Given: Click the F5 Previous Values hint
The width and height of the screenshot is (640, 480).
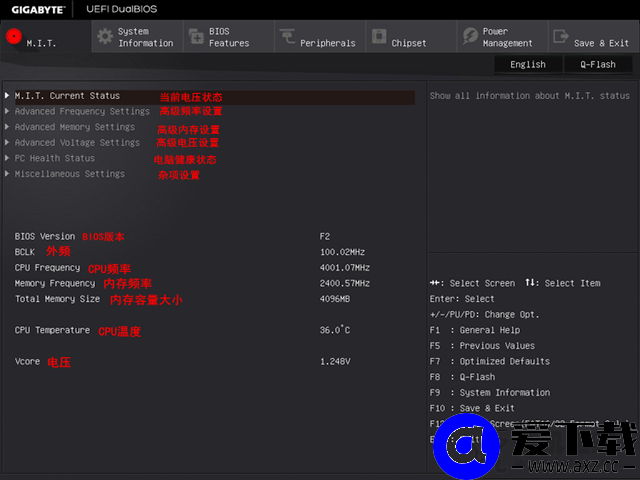Looking at the screenshot, I should tap(482, 346).
